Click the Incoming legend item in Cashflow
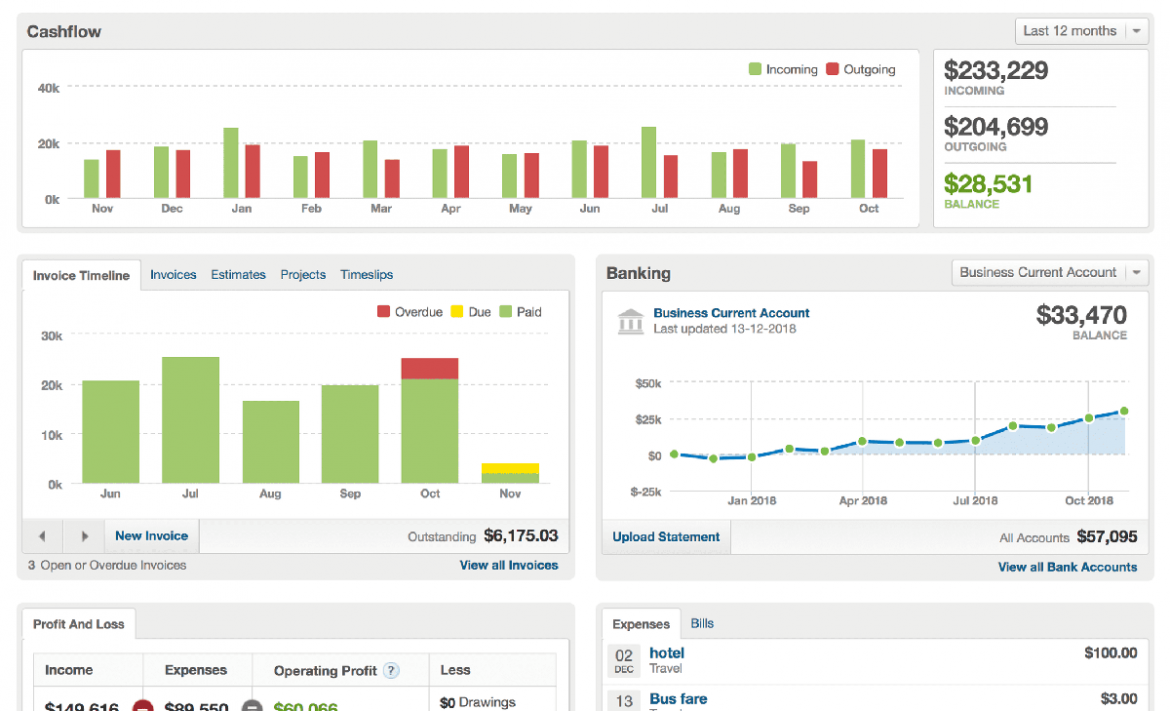The width and height of the screenshot is (1170, 711). (x=783, y=70)
